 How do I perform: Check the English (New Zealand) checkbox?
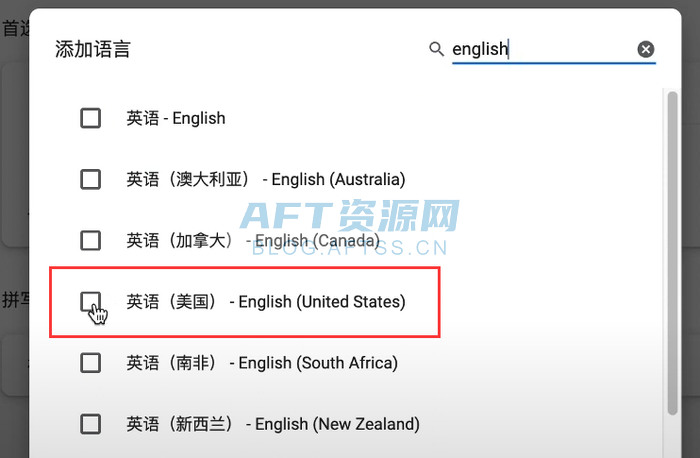91,423
